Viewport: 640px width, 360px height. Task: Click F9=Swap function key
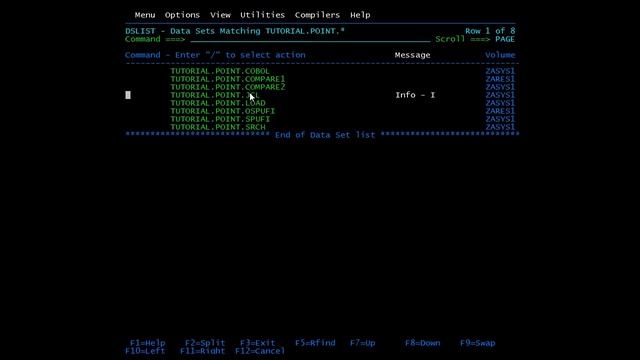(x=478, y=343)
